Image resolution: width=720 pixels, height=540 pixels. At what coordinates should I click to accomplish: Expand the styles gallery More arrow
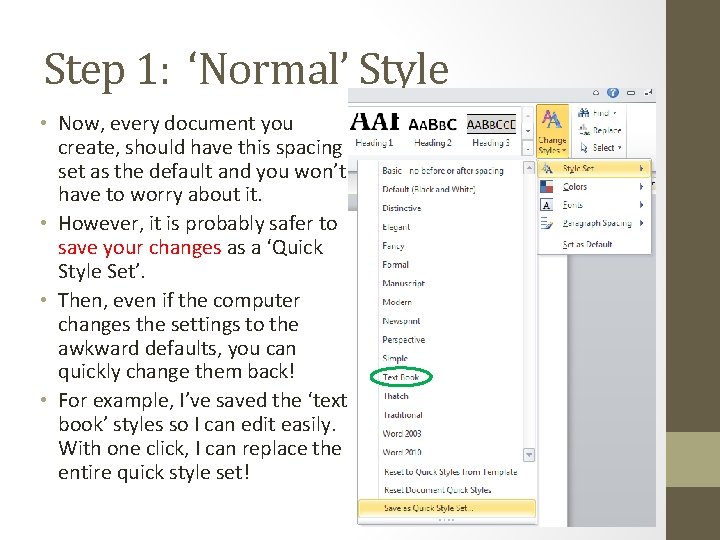(528, 149)
